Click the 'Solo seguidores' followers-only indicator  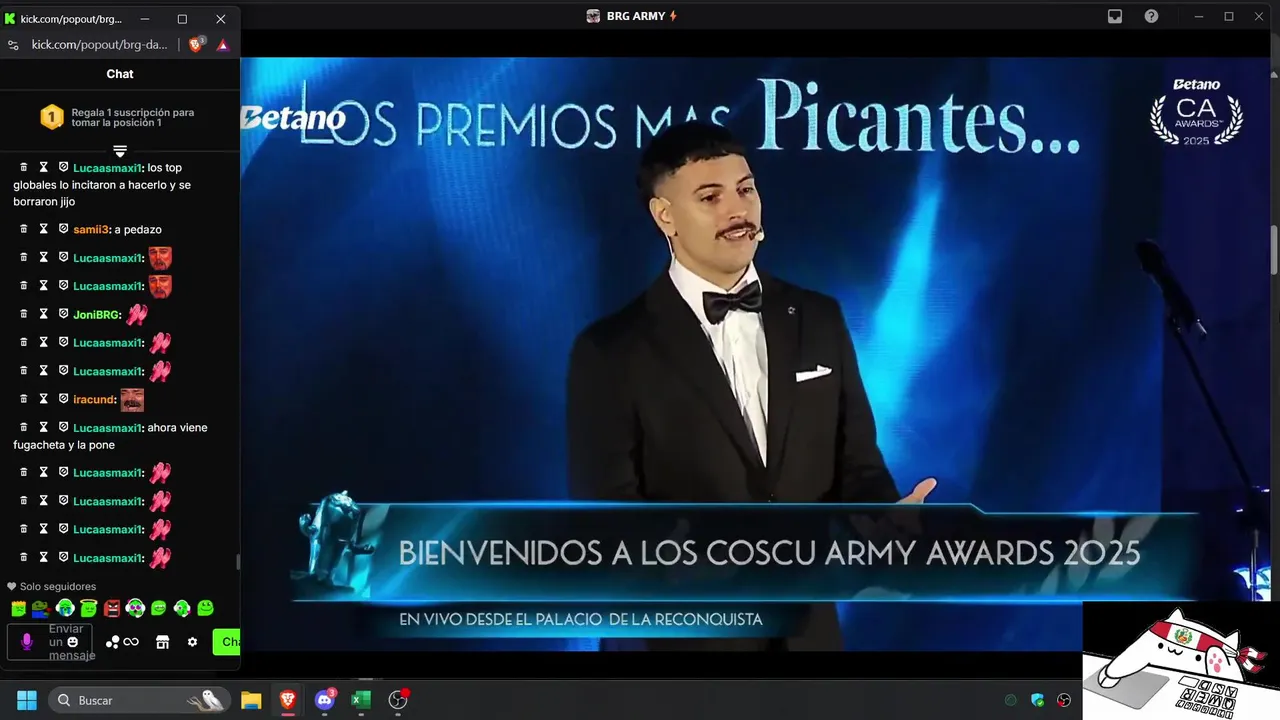coord(52,587)
